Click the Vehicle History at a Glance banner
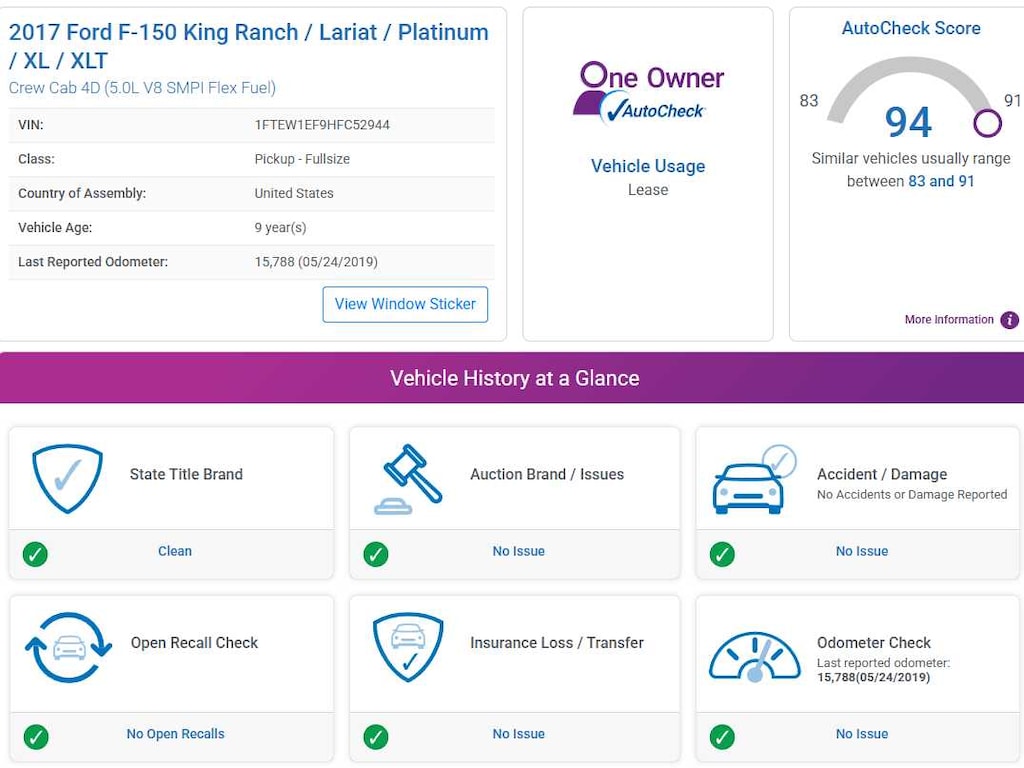 click(514, 378)
